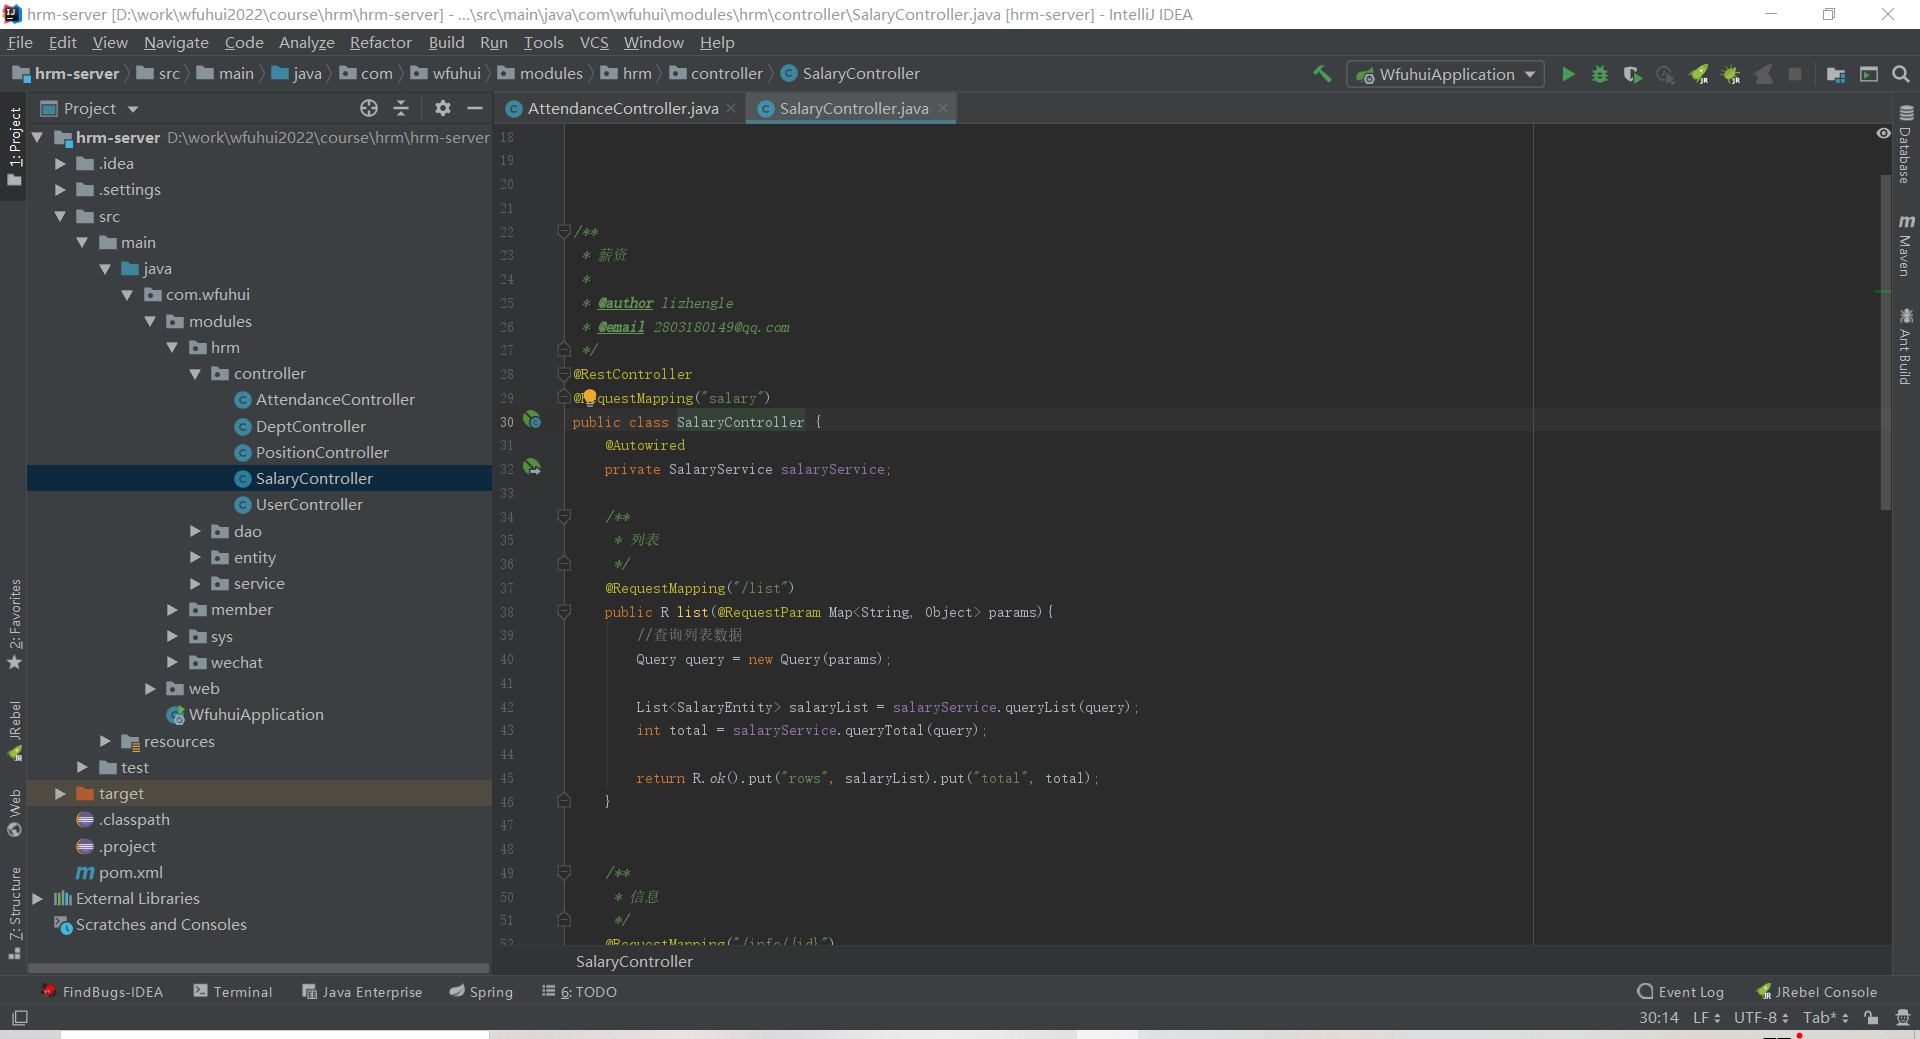Select UserController in project tree

tap(309, 504)
